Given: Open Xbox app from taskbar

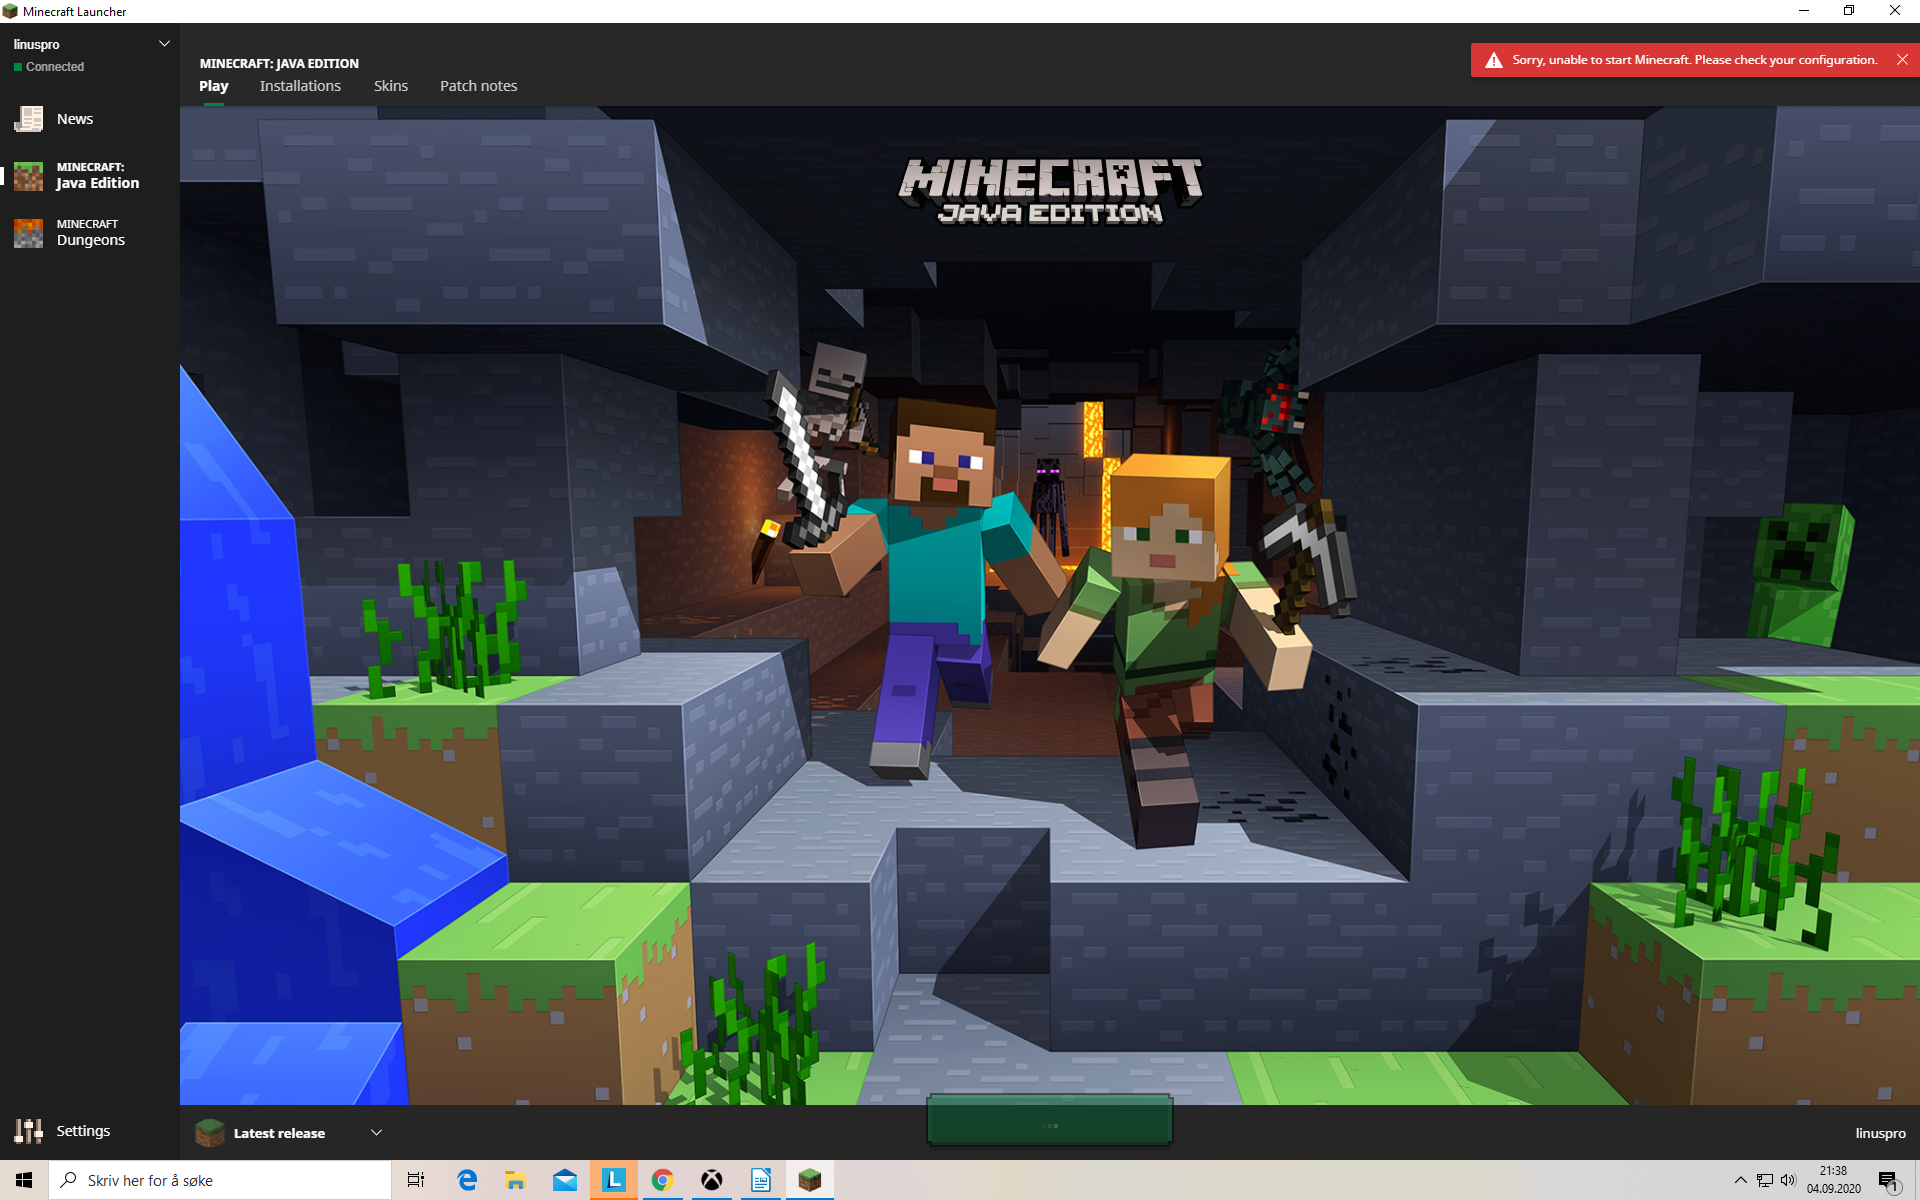Looking at the screenshot, I should [711, 1180].
